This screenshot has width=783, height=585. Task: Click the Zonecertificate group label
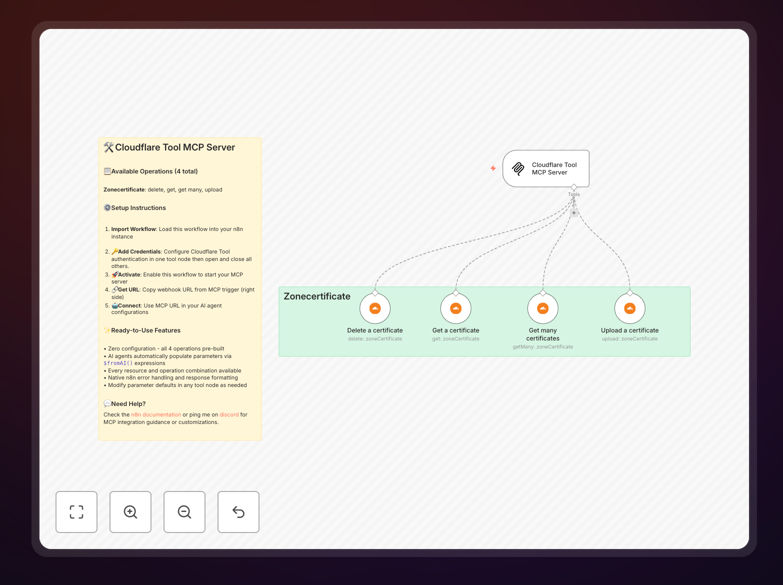click(x=317, y=296)
